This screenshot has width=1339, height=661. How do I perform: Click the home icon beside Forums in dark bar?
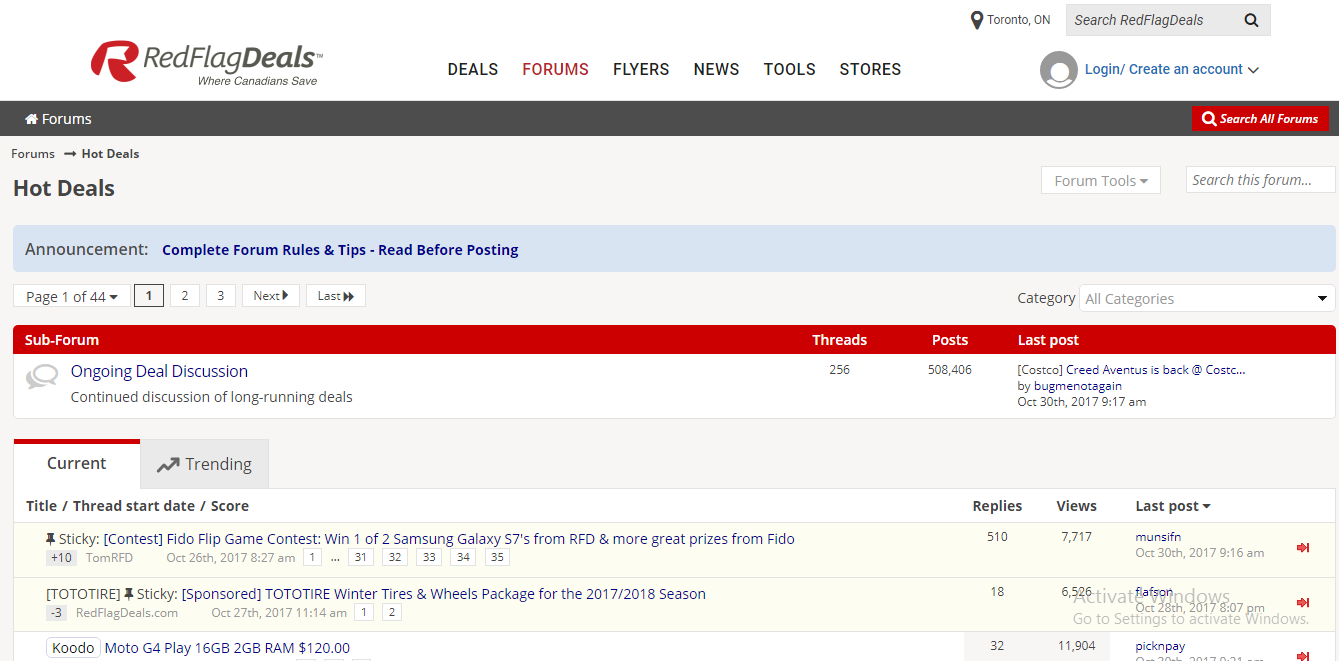click(x=32, y=119)
